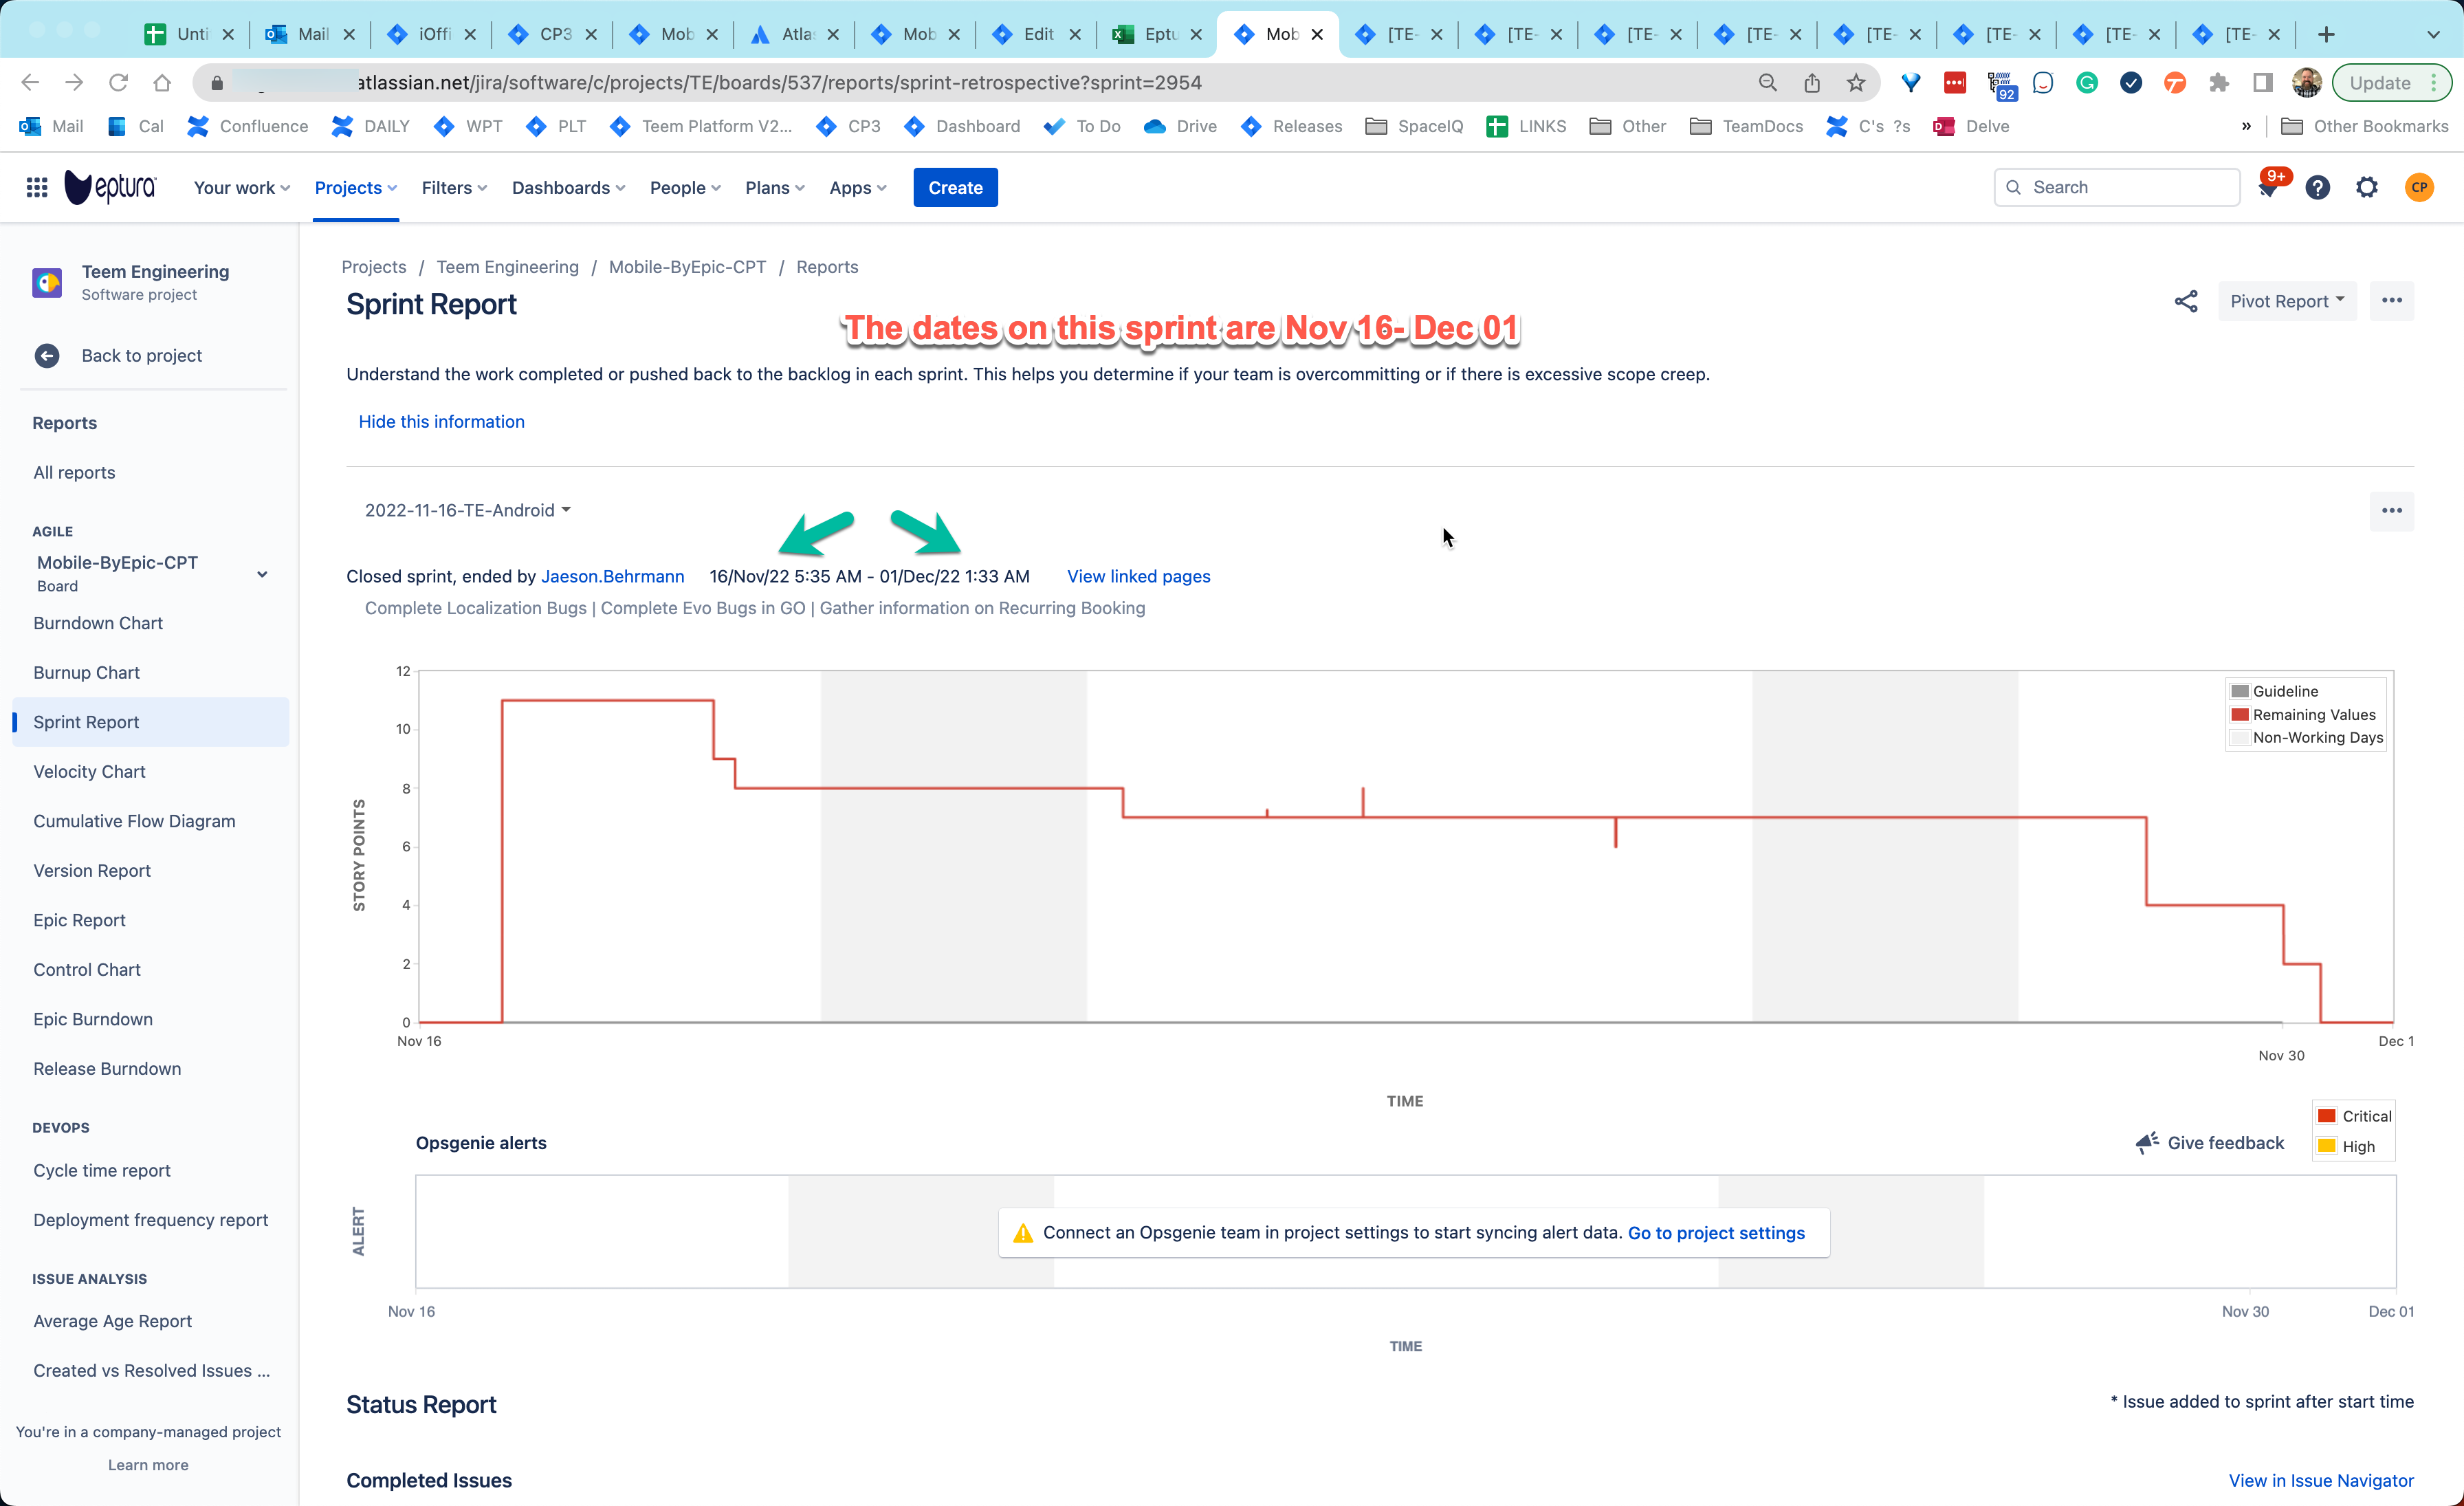This screenshot has height=1506, width=2464.
Task: Click the View linked pages link
Action: tap(1138, 576)
